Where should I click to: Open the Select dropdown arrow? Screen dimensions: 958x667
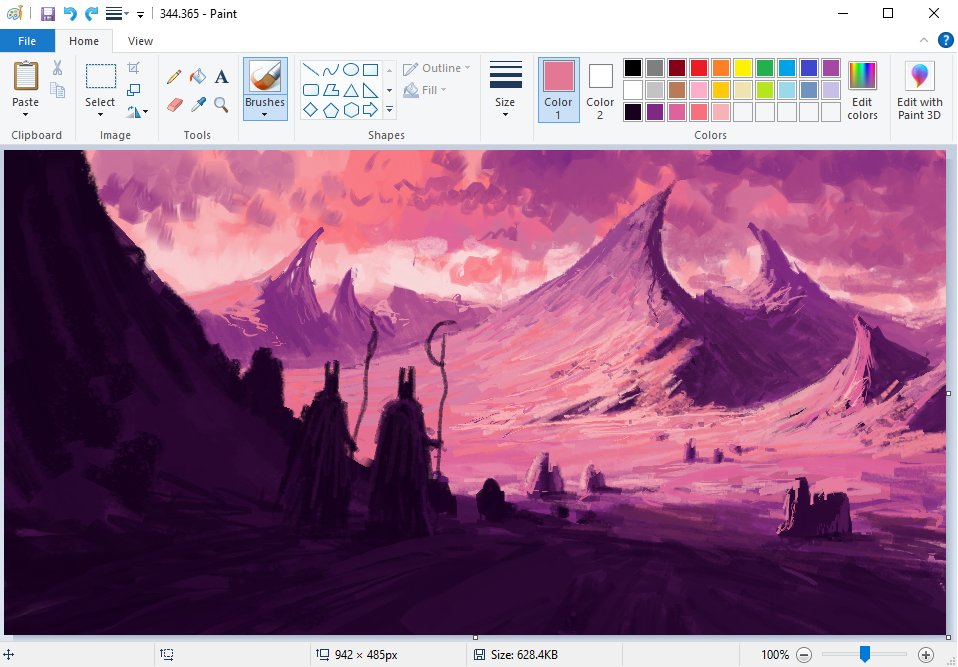[x=100, y=114]
